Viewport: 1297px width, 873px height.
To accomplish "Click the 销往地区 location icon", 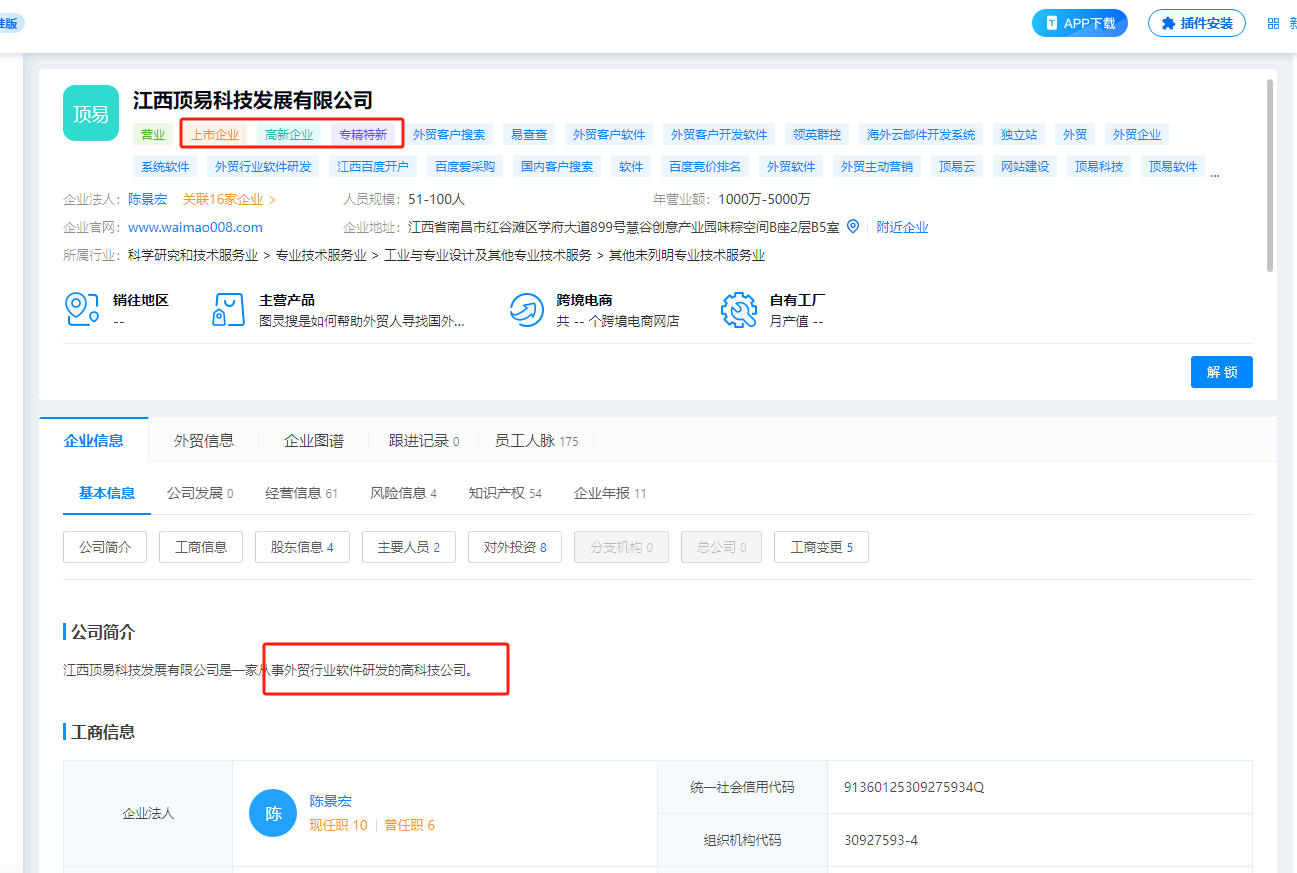I will pos(82,310).
